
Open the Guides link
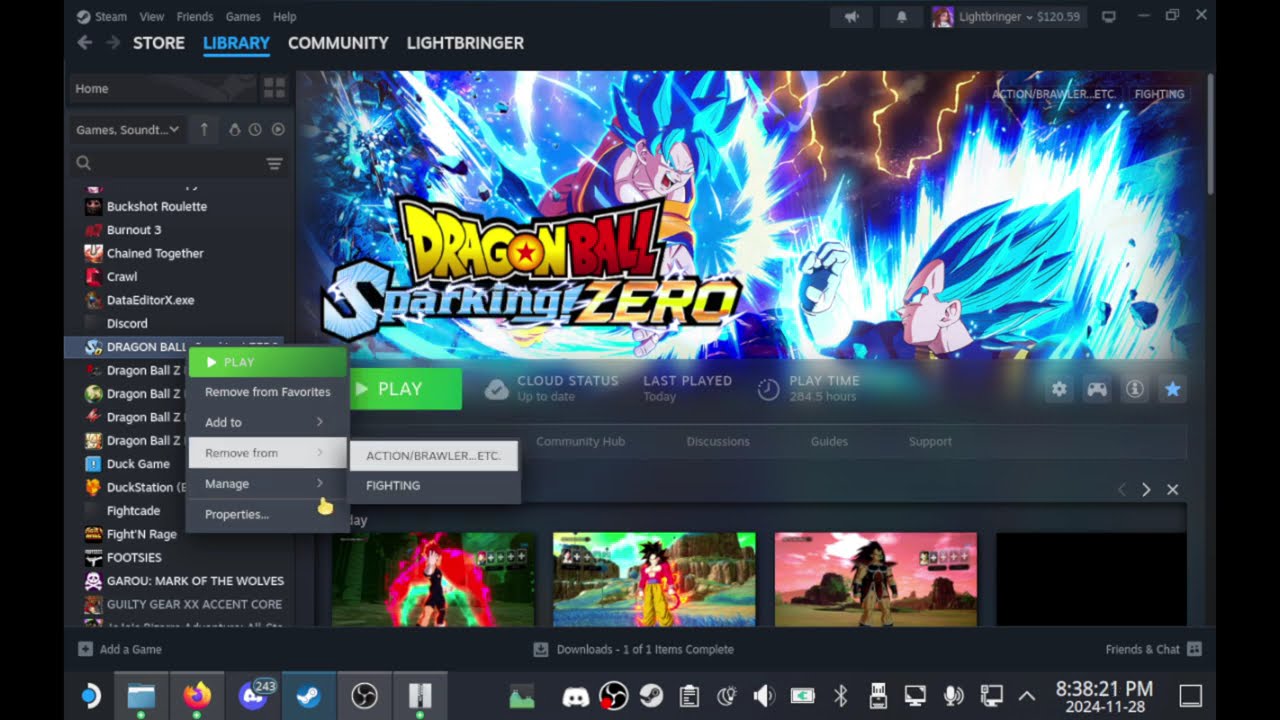(x=829, y=441)
